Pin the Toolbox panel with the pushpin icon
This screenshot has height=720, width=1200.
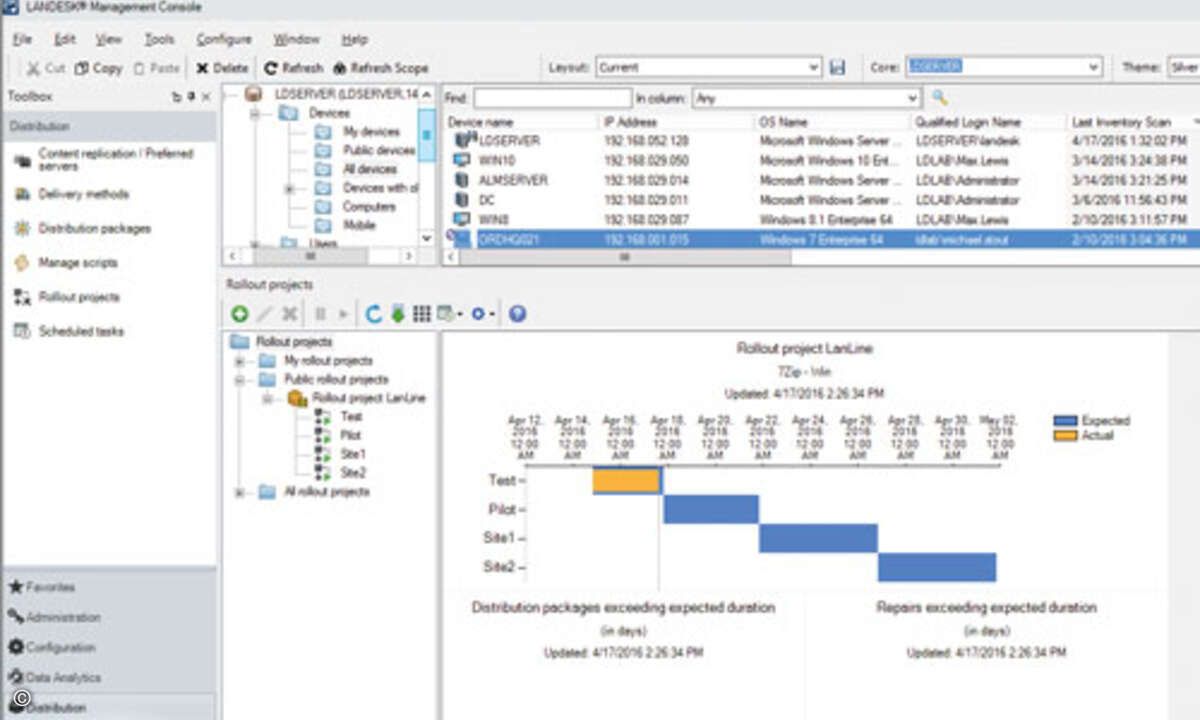tap(191, 97)
